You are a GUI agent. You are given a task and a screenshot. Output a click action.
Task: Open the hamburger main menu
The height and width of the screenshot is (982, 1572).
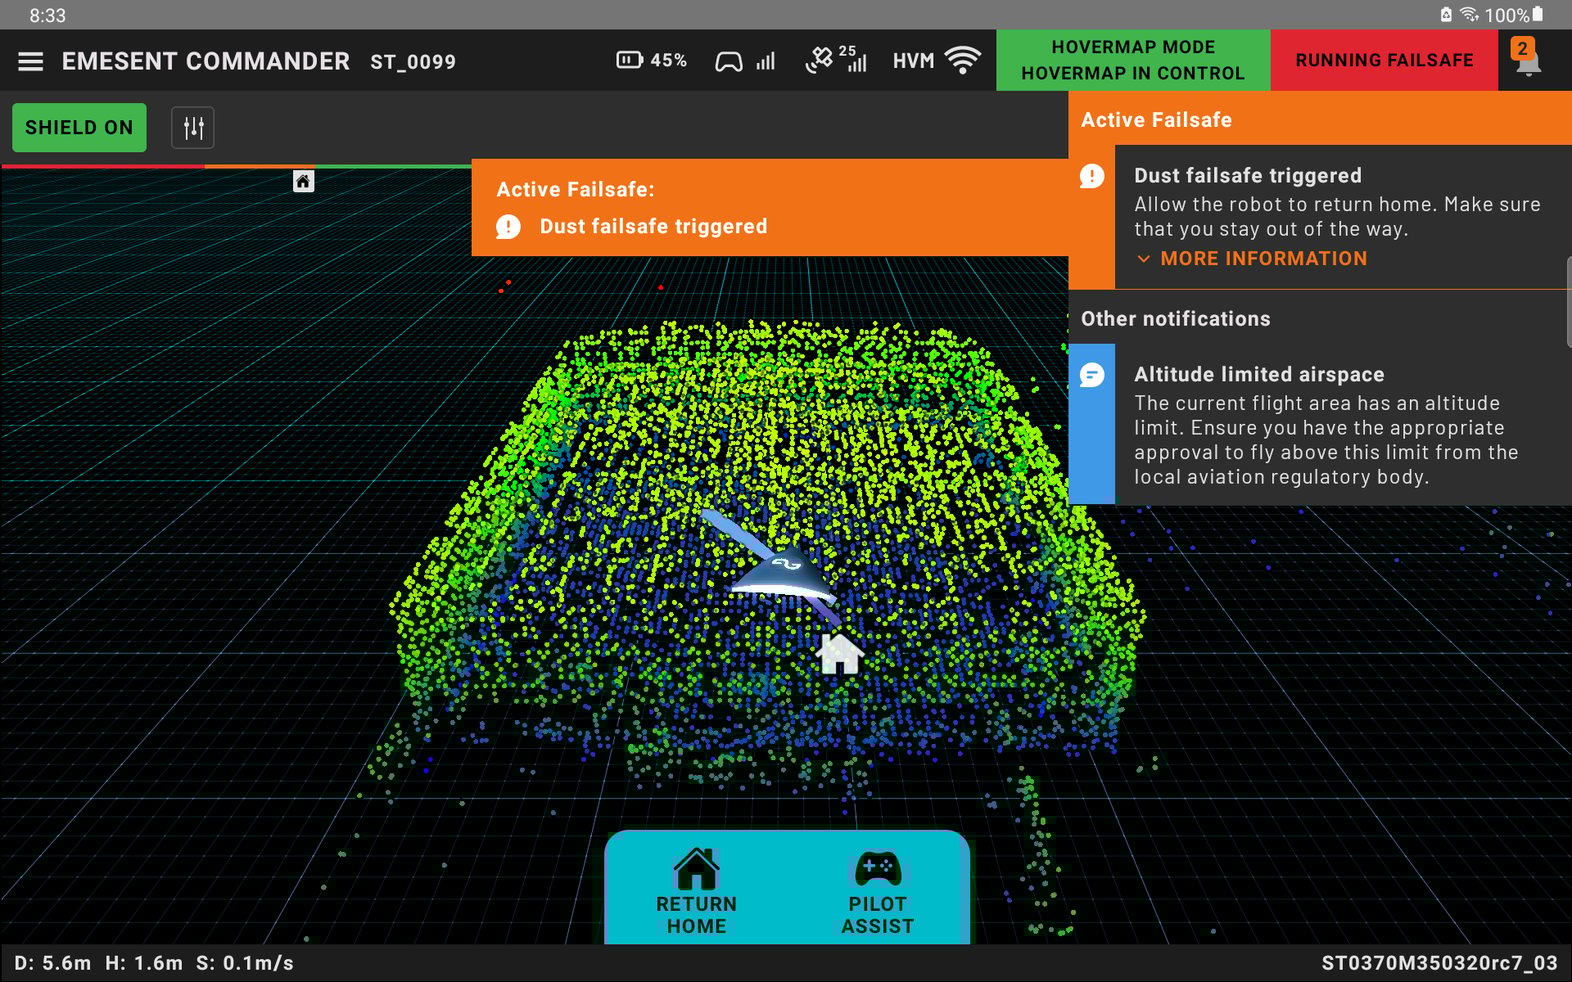(x=31, y=61)
